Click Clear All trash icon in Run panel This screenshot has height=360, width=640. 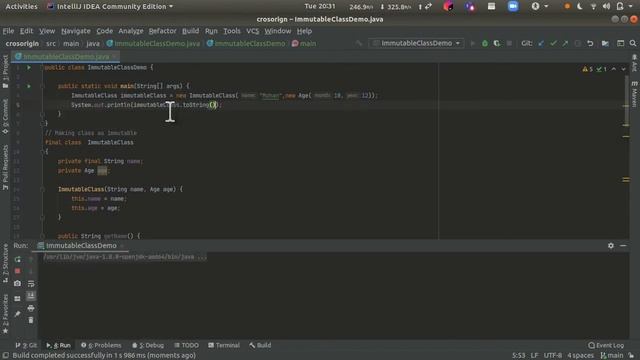(x=31, y=320)
